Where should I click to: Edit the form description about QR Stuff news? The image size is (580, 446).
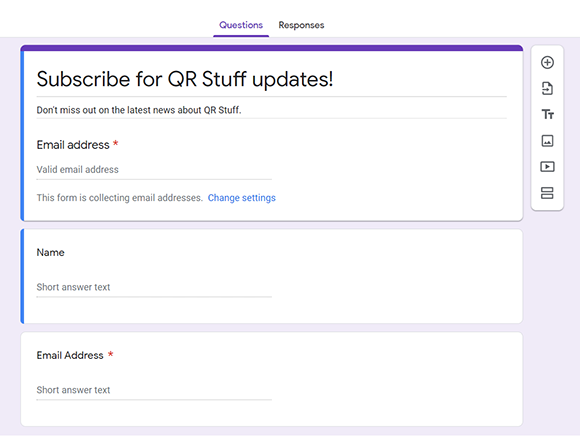[139, 110]
